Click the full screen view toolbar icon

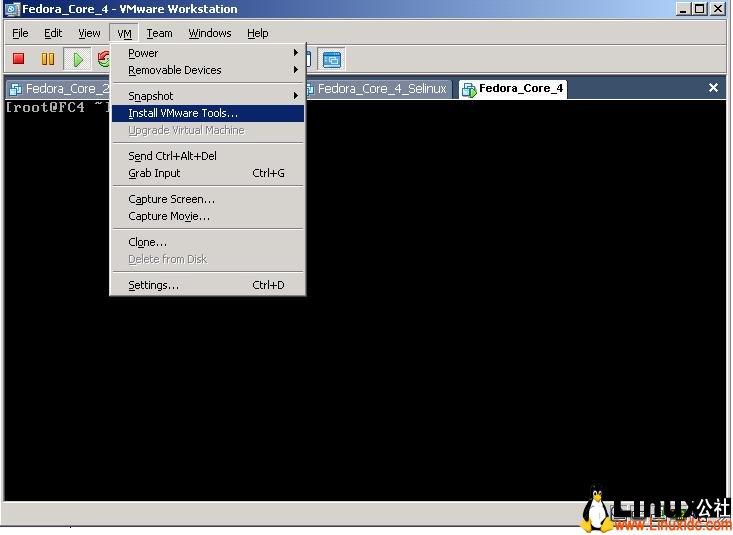coord(332,60)
